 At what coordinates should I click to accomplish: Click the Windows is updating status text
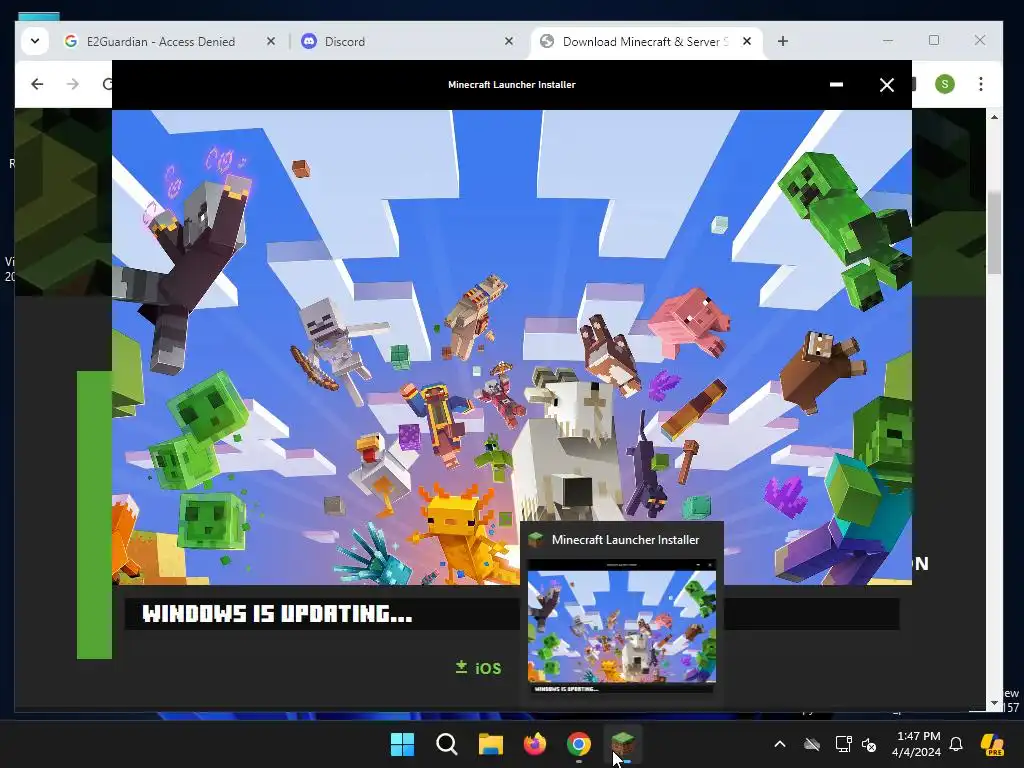[278, 614]
